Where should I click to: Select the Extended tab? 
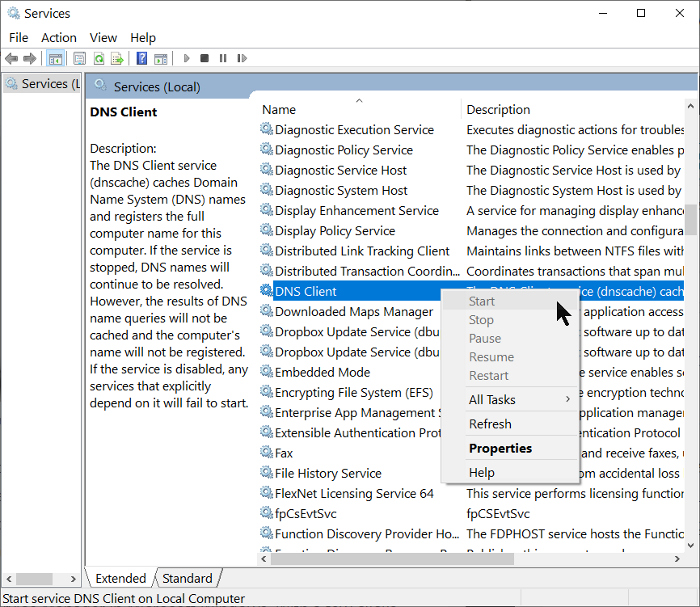[x=120, y=578]
